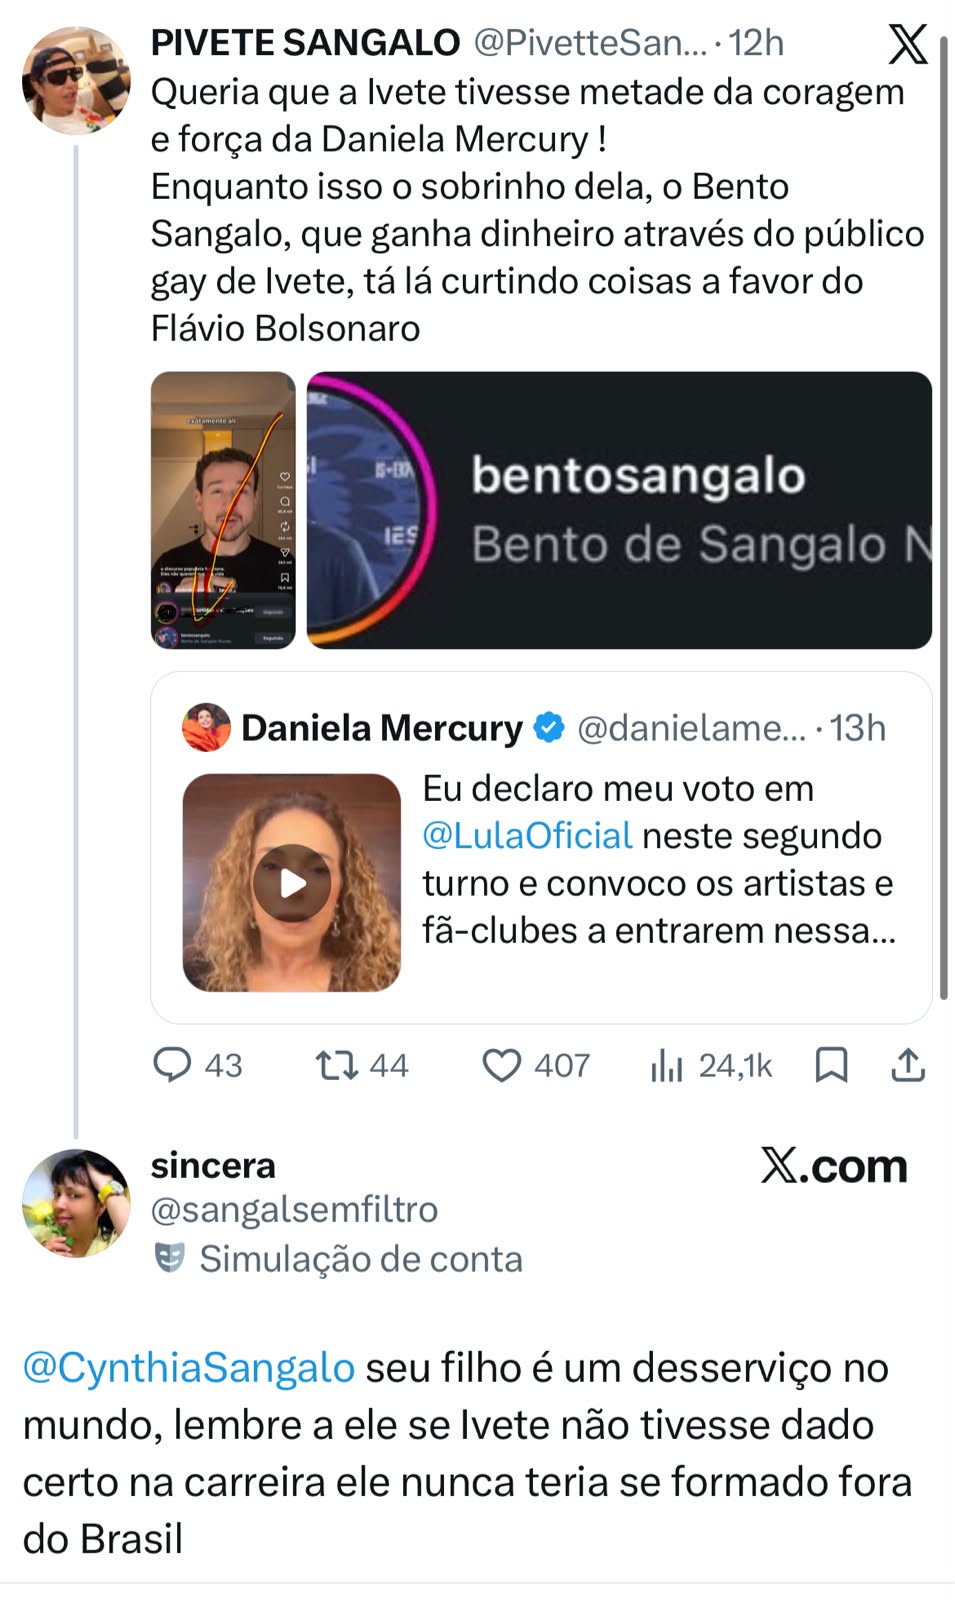
Task: Open the @CynthiaSangalo mention link
Action: tap(189, 1368)
